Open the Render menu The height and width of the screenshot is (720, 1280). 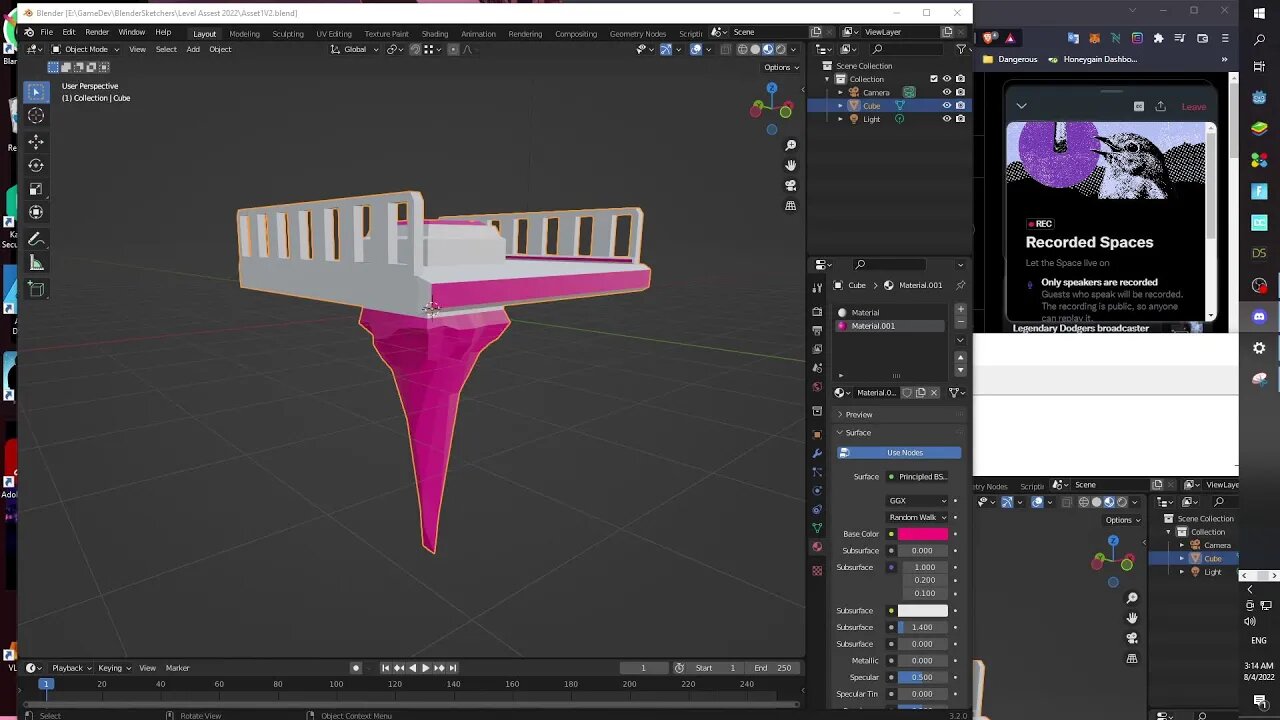click(97, 32)
